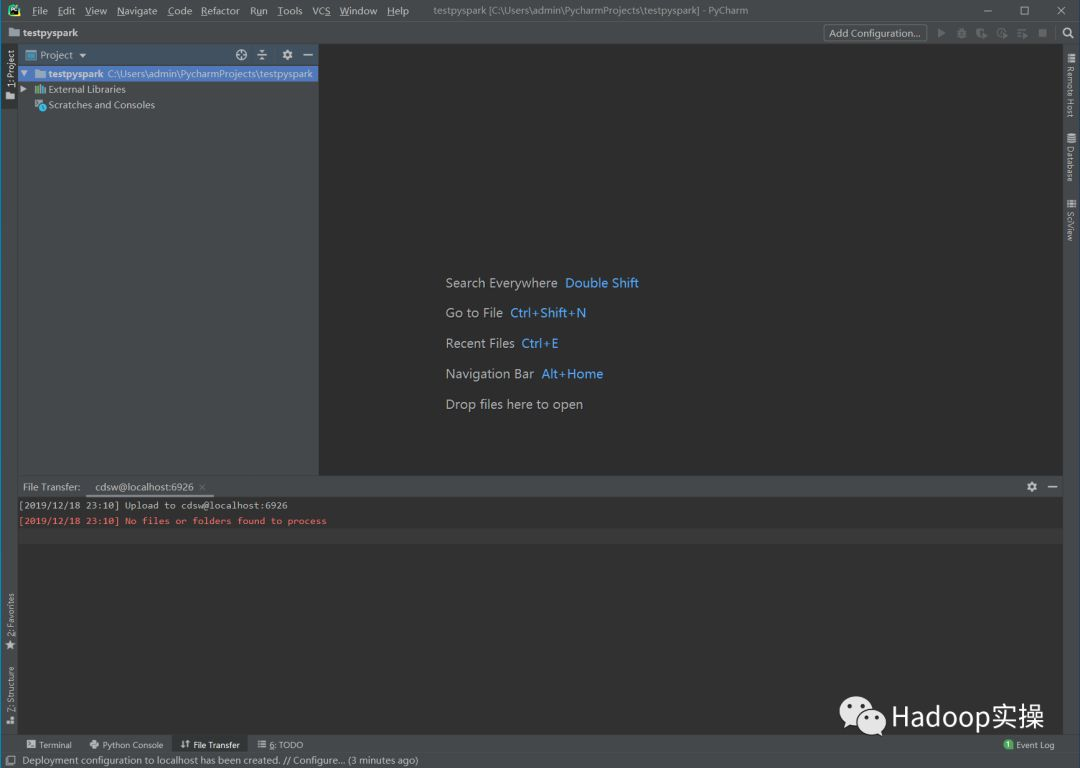Click the Locate/scroll from source icon

tap(241, 55)
